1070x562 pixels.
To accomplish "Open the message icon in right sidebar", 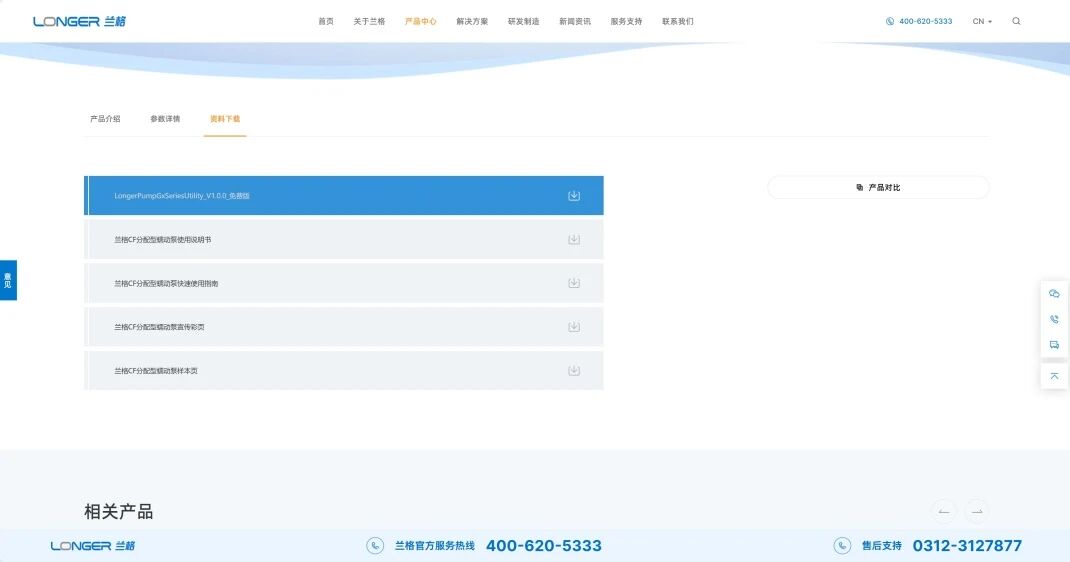I will 1054,344.
